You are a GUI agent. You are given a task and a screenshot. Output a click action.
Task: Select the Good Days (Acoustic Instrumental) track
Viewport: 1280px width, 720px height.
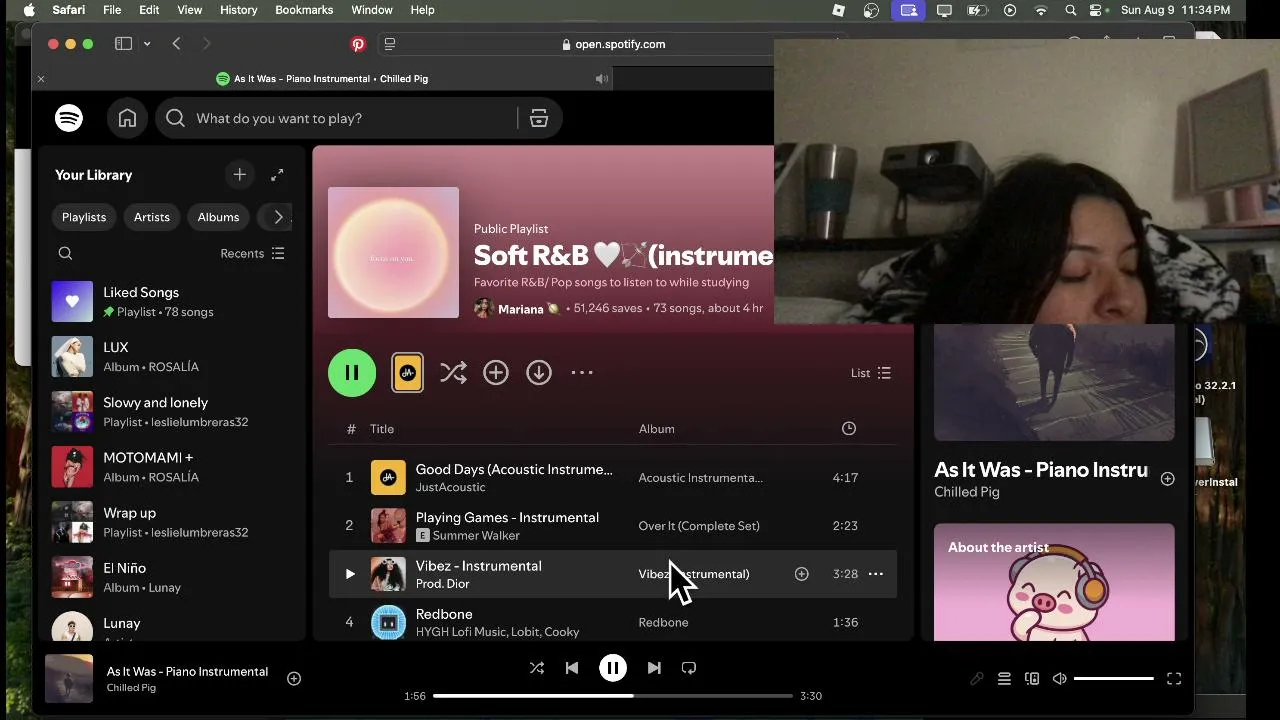613,478
